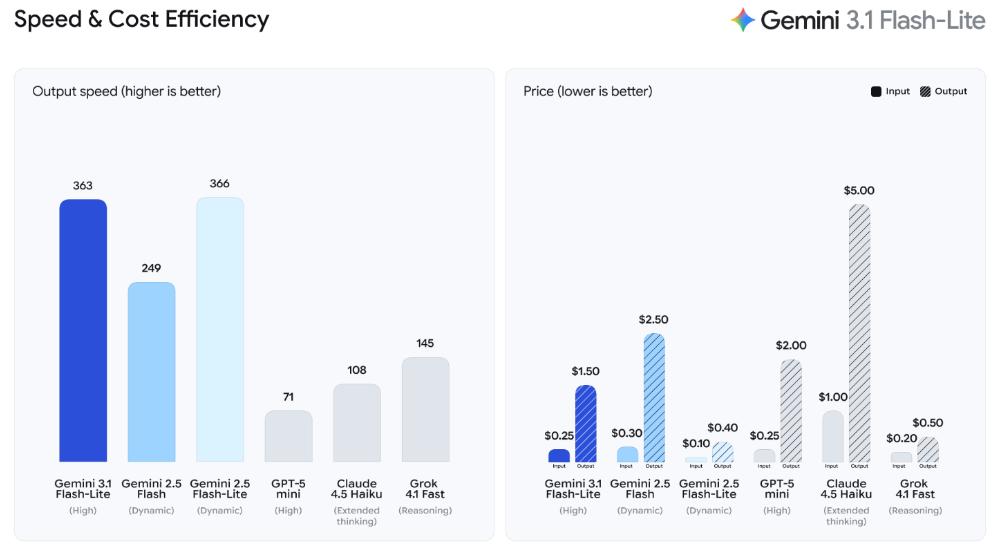Select the Grok 4.1 Fast speed bar
Image resolution: width=1000 pixels, height=557 pixels.
[x=425, y=410]
